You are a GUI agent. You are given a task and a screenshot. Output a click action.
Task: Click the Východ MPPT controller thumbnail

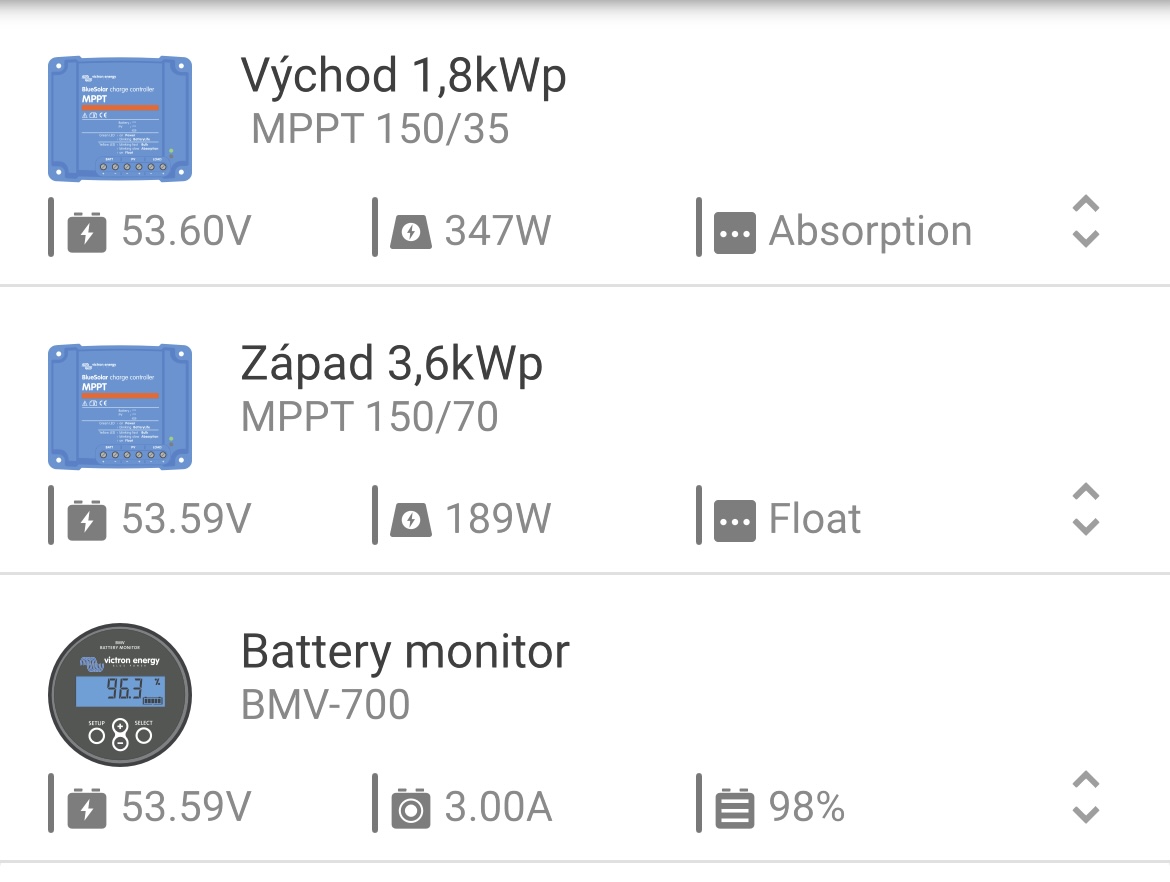coord(120,119)
